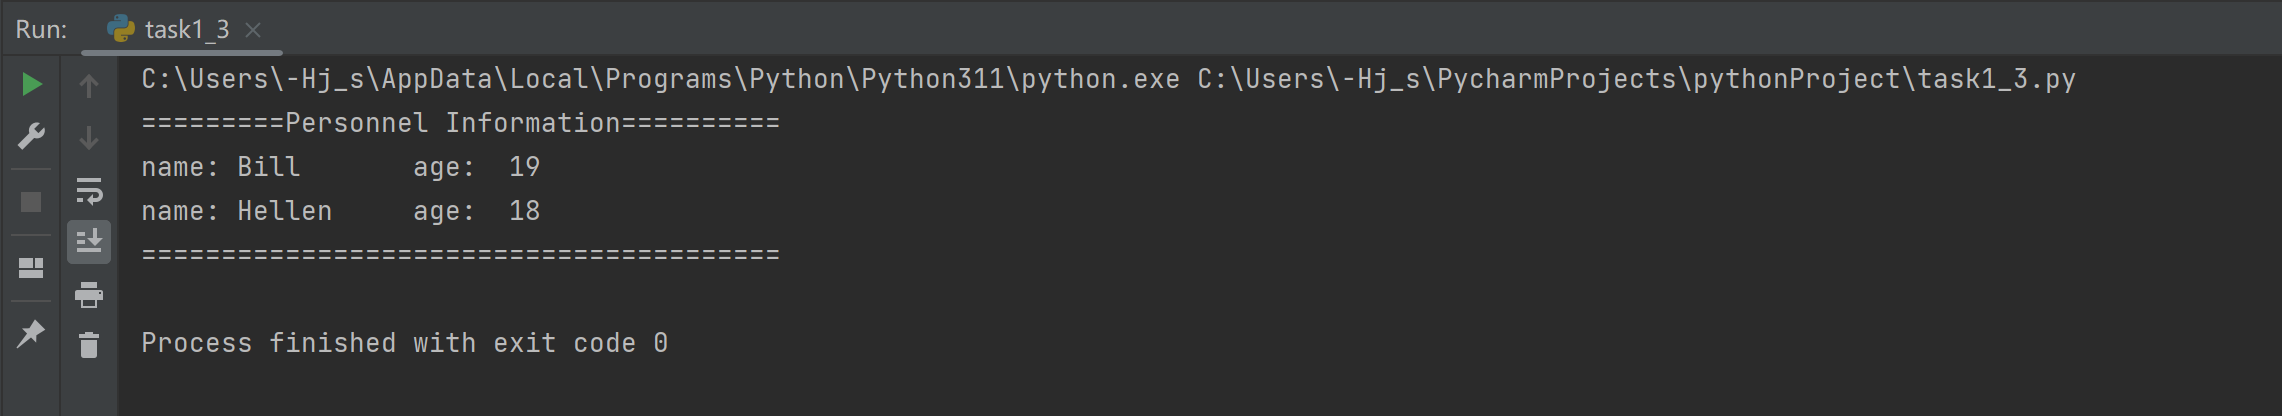
Task: Select the task1_3 run tab
Action: coord(187,30)
